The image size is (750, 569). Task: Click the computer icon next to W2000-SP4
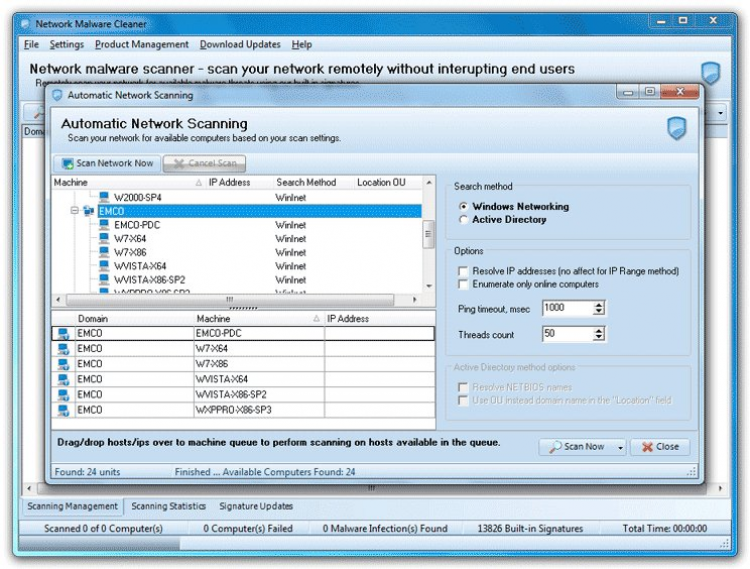pos(104,197)
